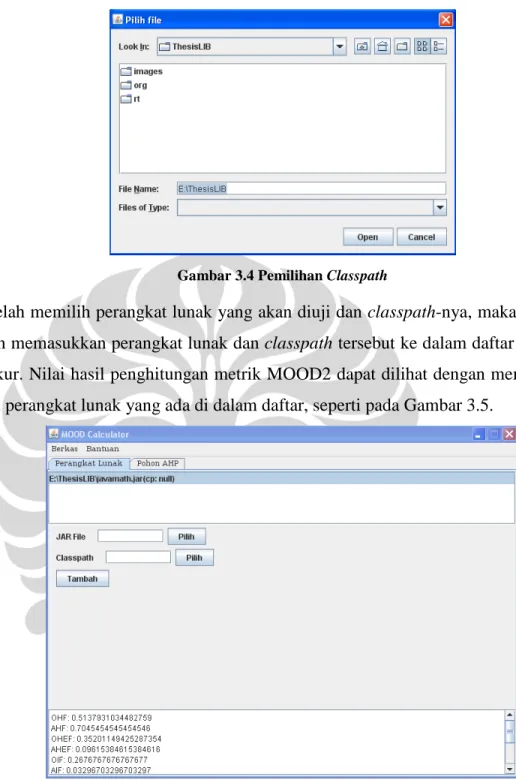The height and width of the screenshot is (780, 516).
Task: Minimize the MOOD Calculator window
Action: pos(479,434)
